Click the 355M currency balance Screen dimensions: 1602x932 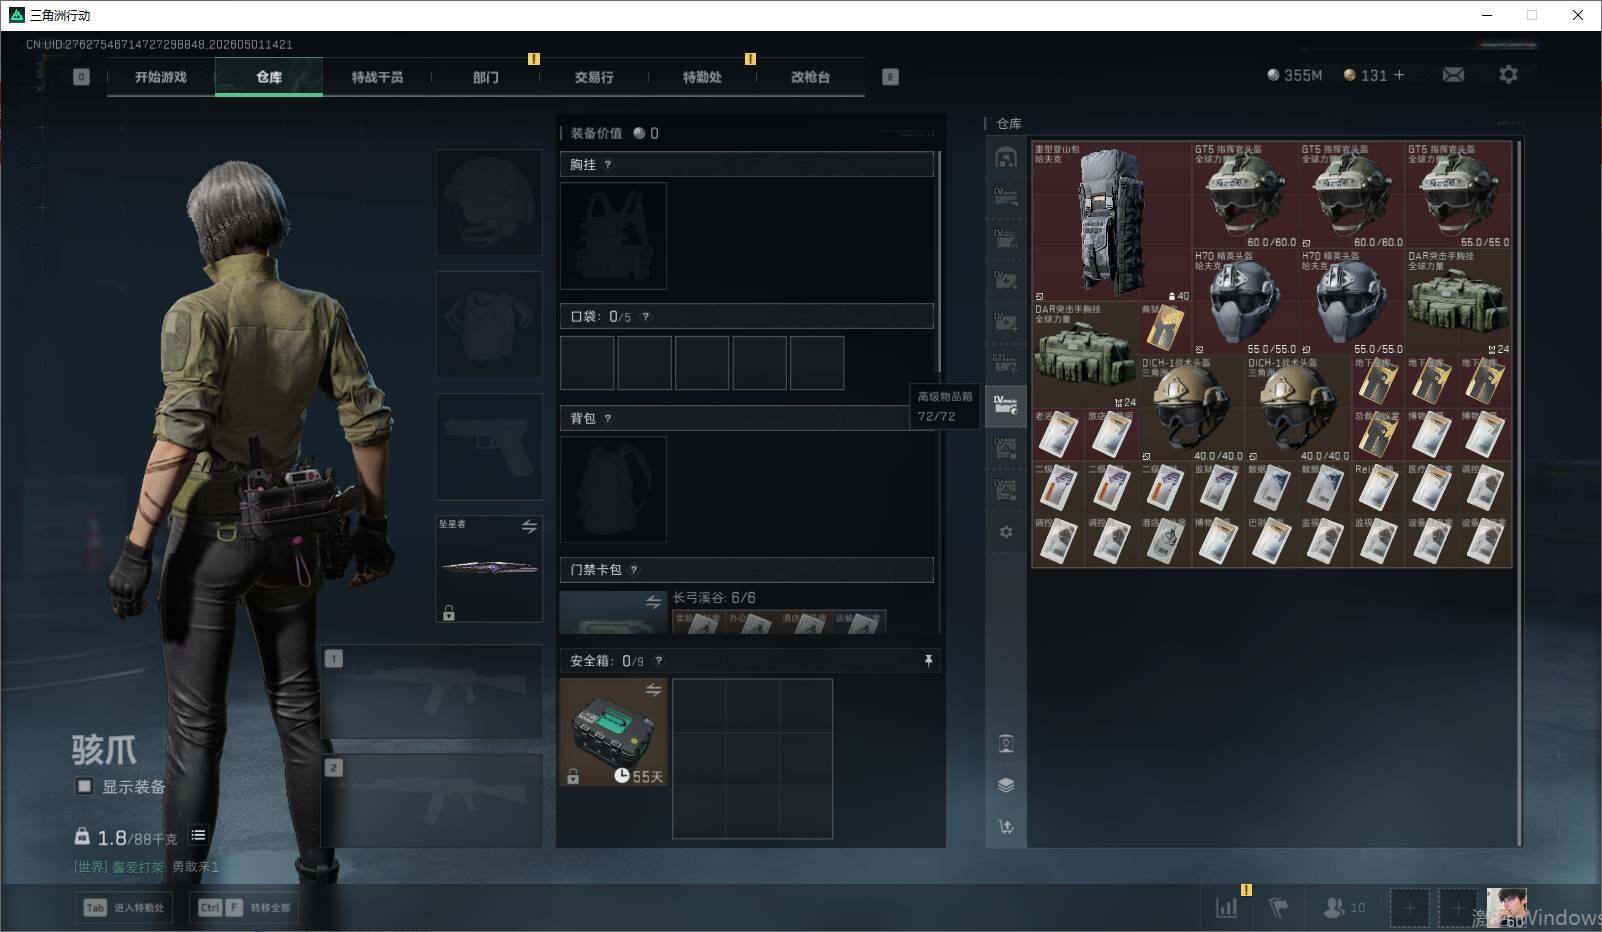(x=1294, y=75)
